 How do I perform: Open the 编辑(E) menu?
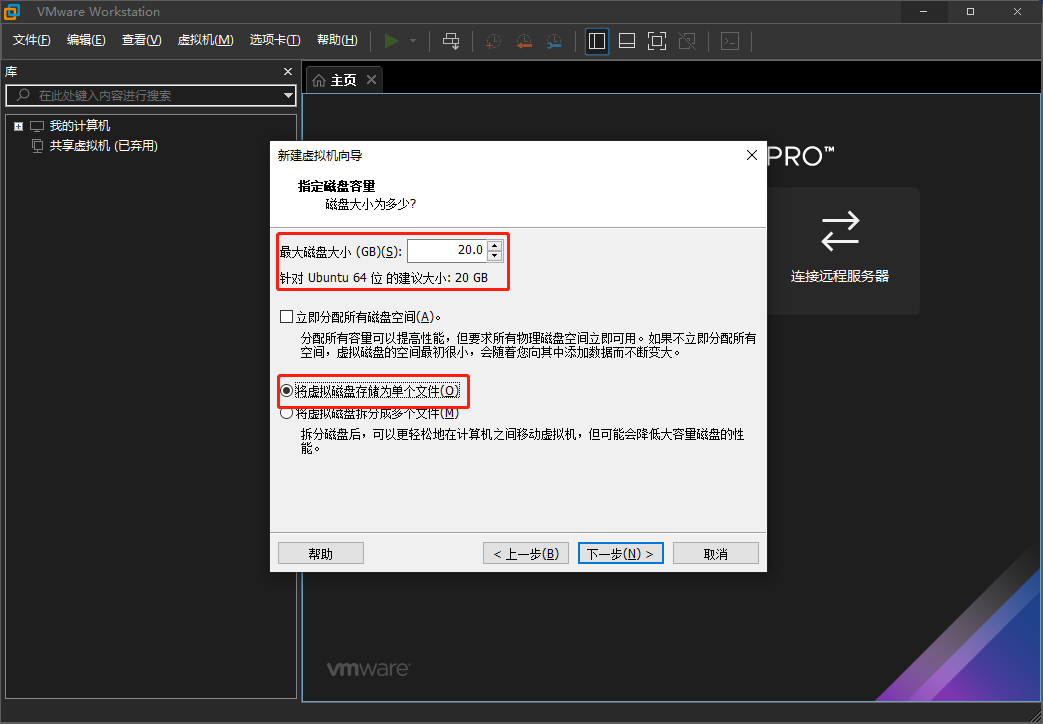point(86,40)
